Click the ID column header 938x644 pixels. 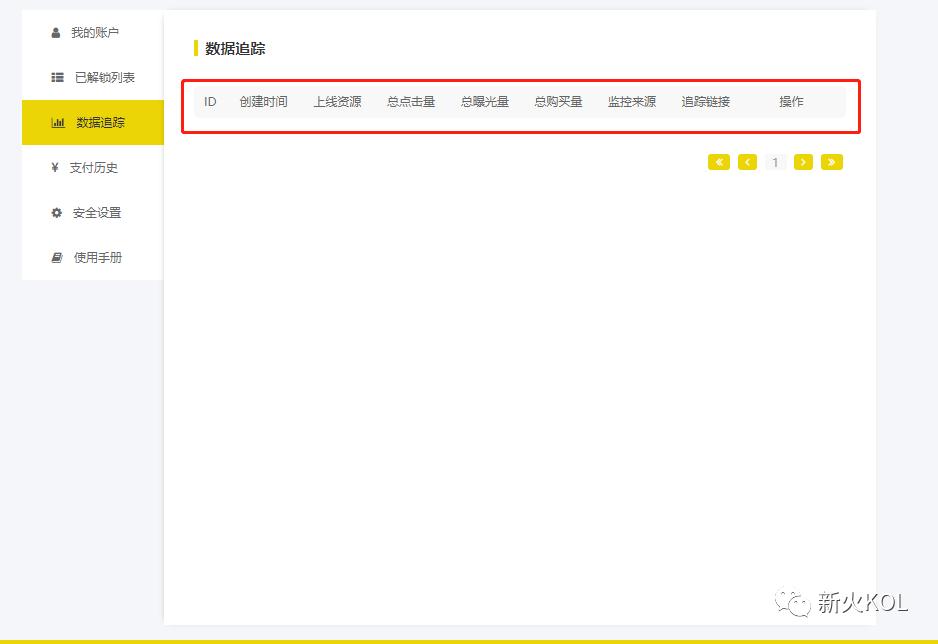coord(210,102)
